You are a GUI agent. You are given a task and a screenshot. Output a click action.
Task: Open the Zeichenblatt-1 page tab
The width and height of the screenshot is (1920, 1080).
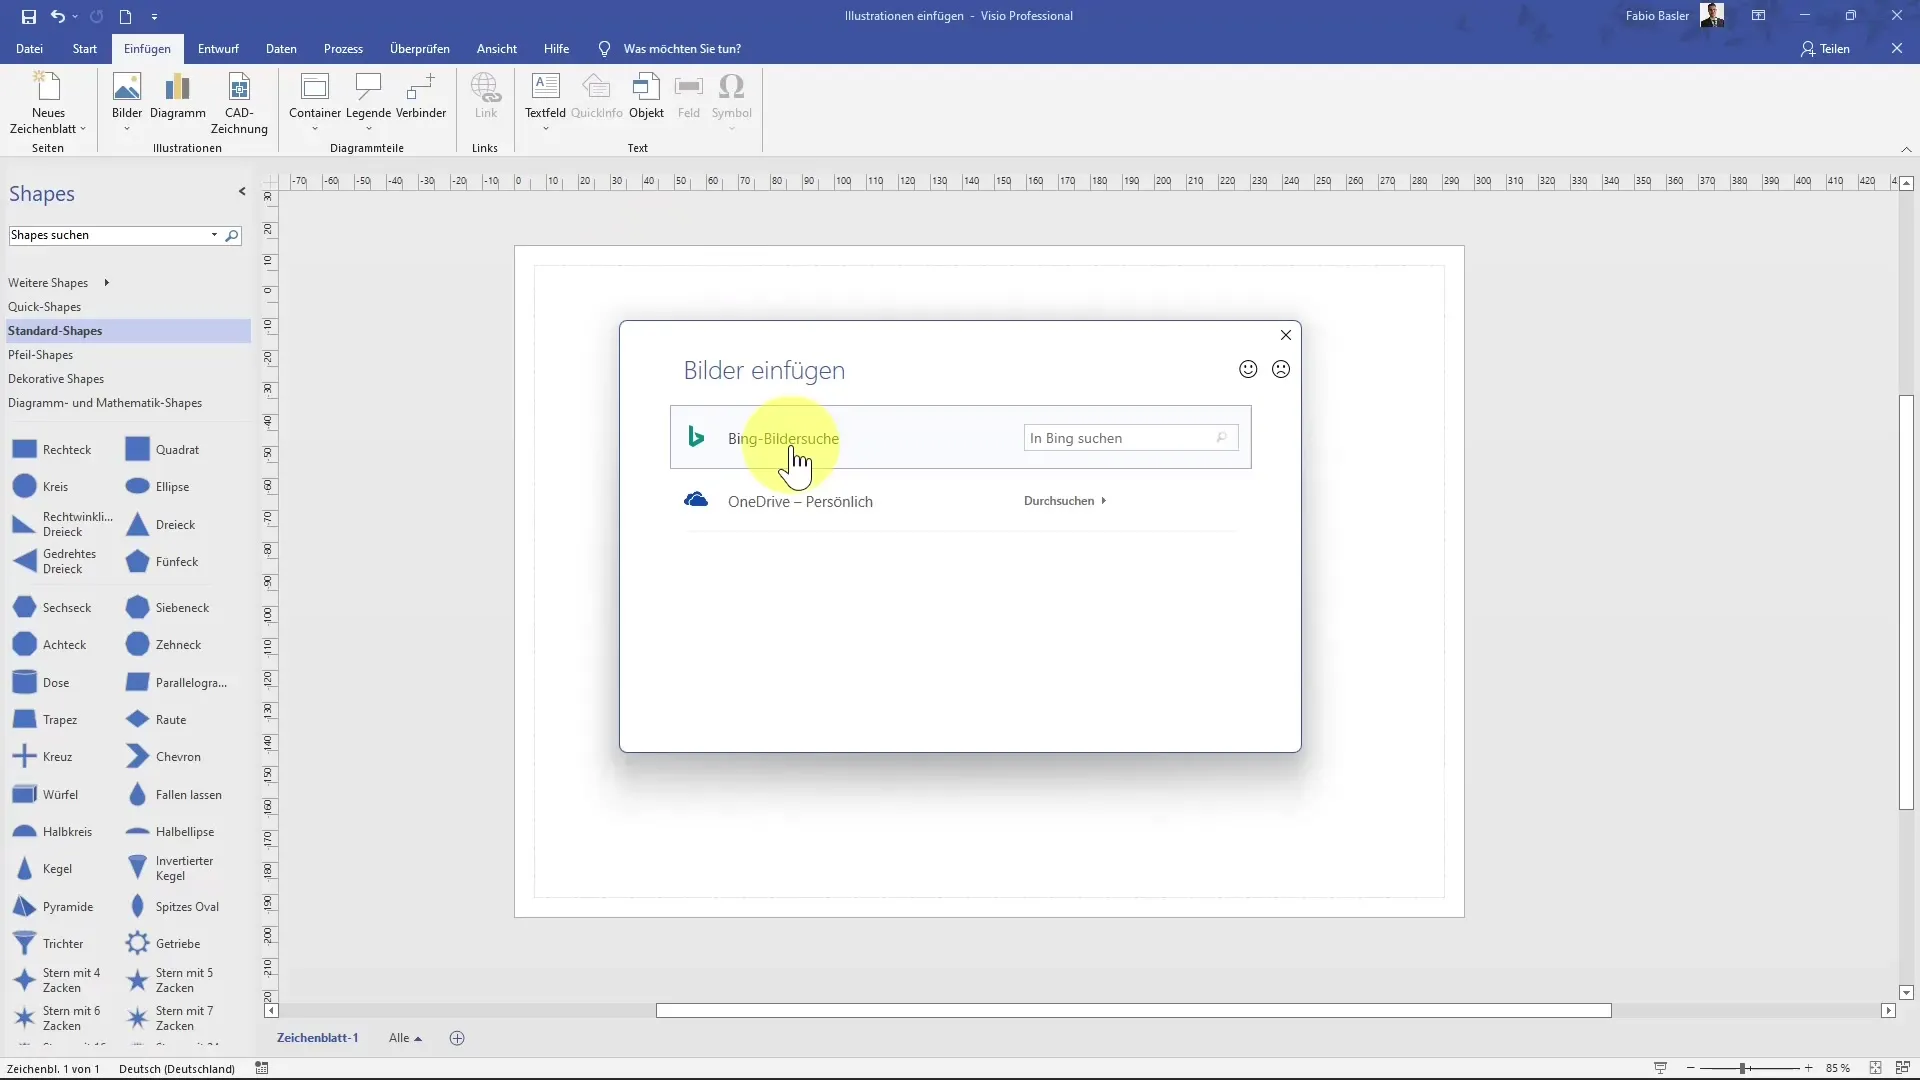(317, 1038)
